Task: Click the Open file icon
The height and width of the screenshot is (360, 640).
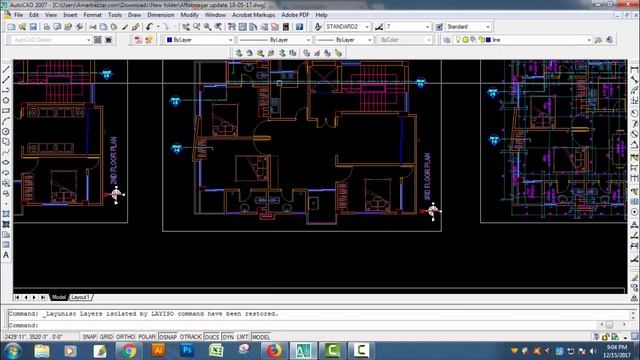Action: 22,27
